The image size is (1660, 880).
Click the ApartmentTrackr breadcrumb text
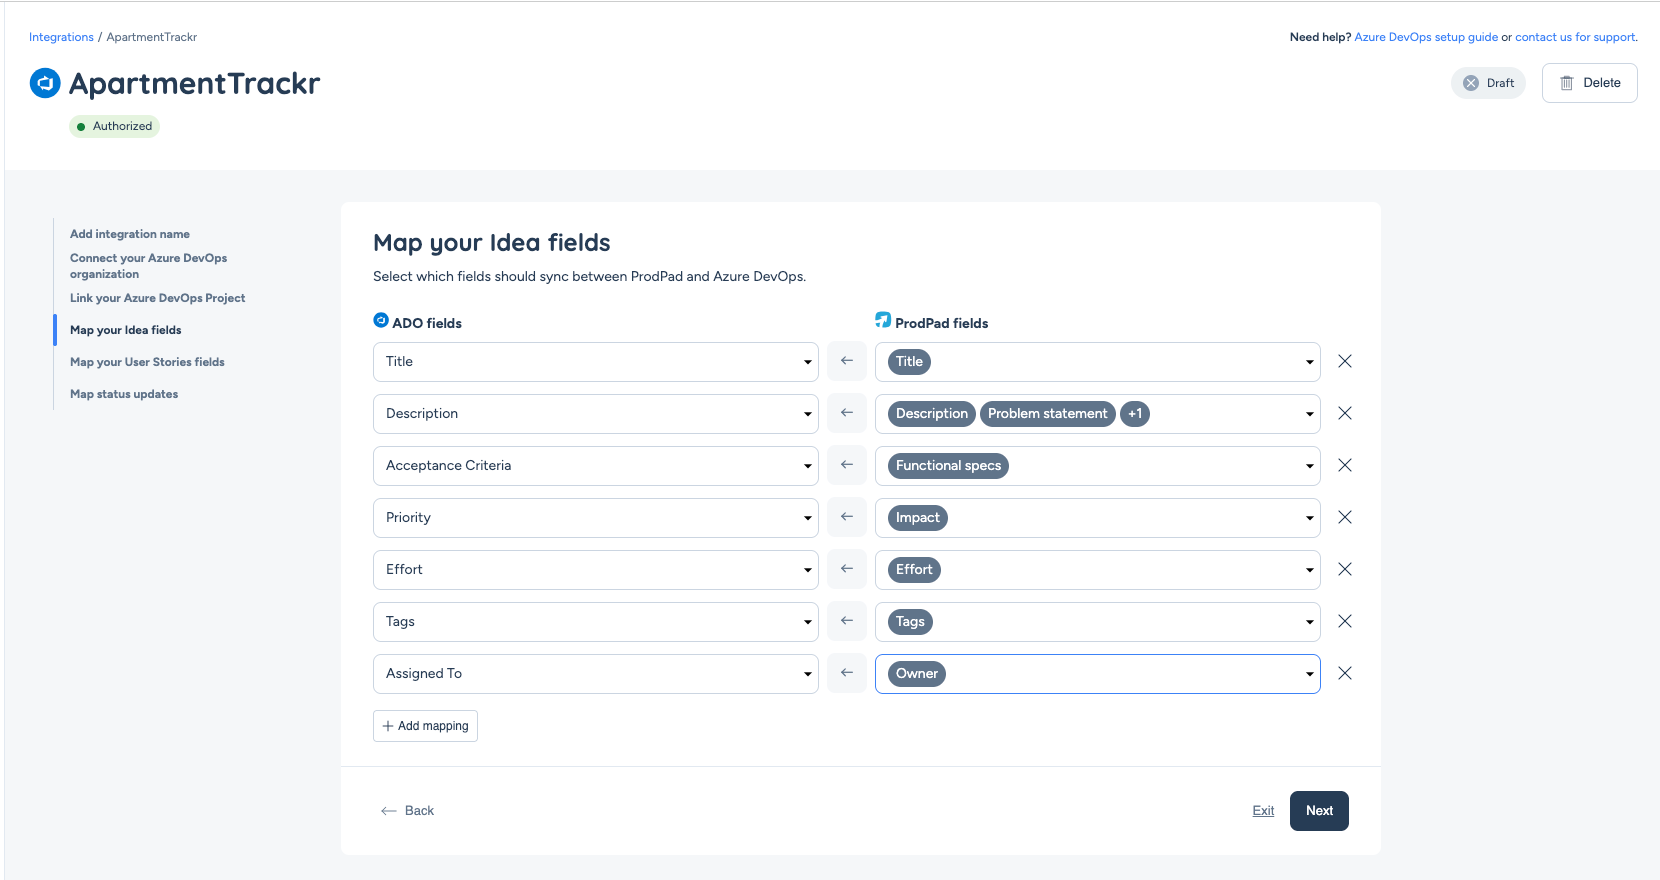click(152, 37)
